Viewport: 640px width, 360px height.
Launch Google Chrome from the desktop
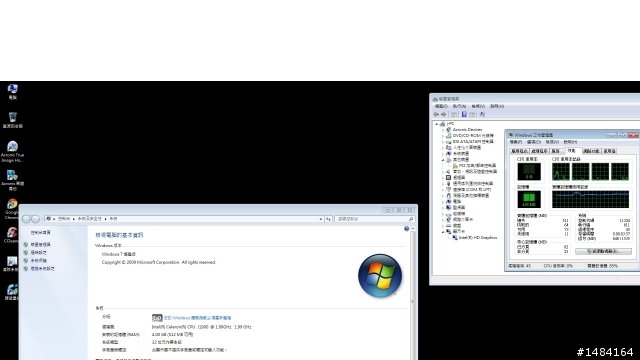click(11, 209)
